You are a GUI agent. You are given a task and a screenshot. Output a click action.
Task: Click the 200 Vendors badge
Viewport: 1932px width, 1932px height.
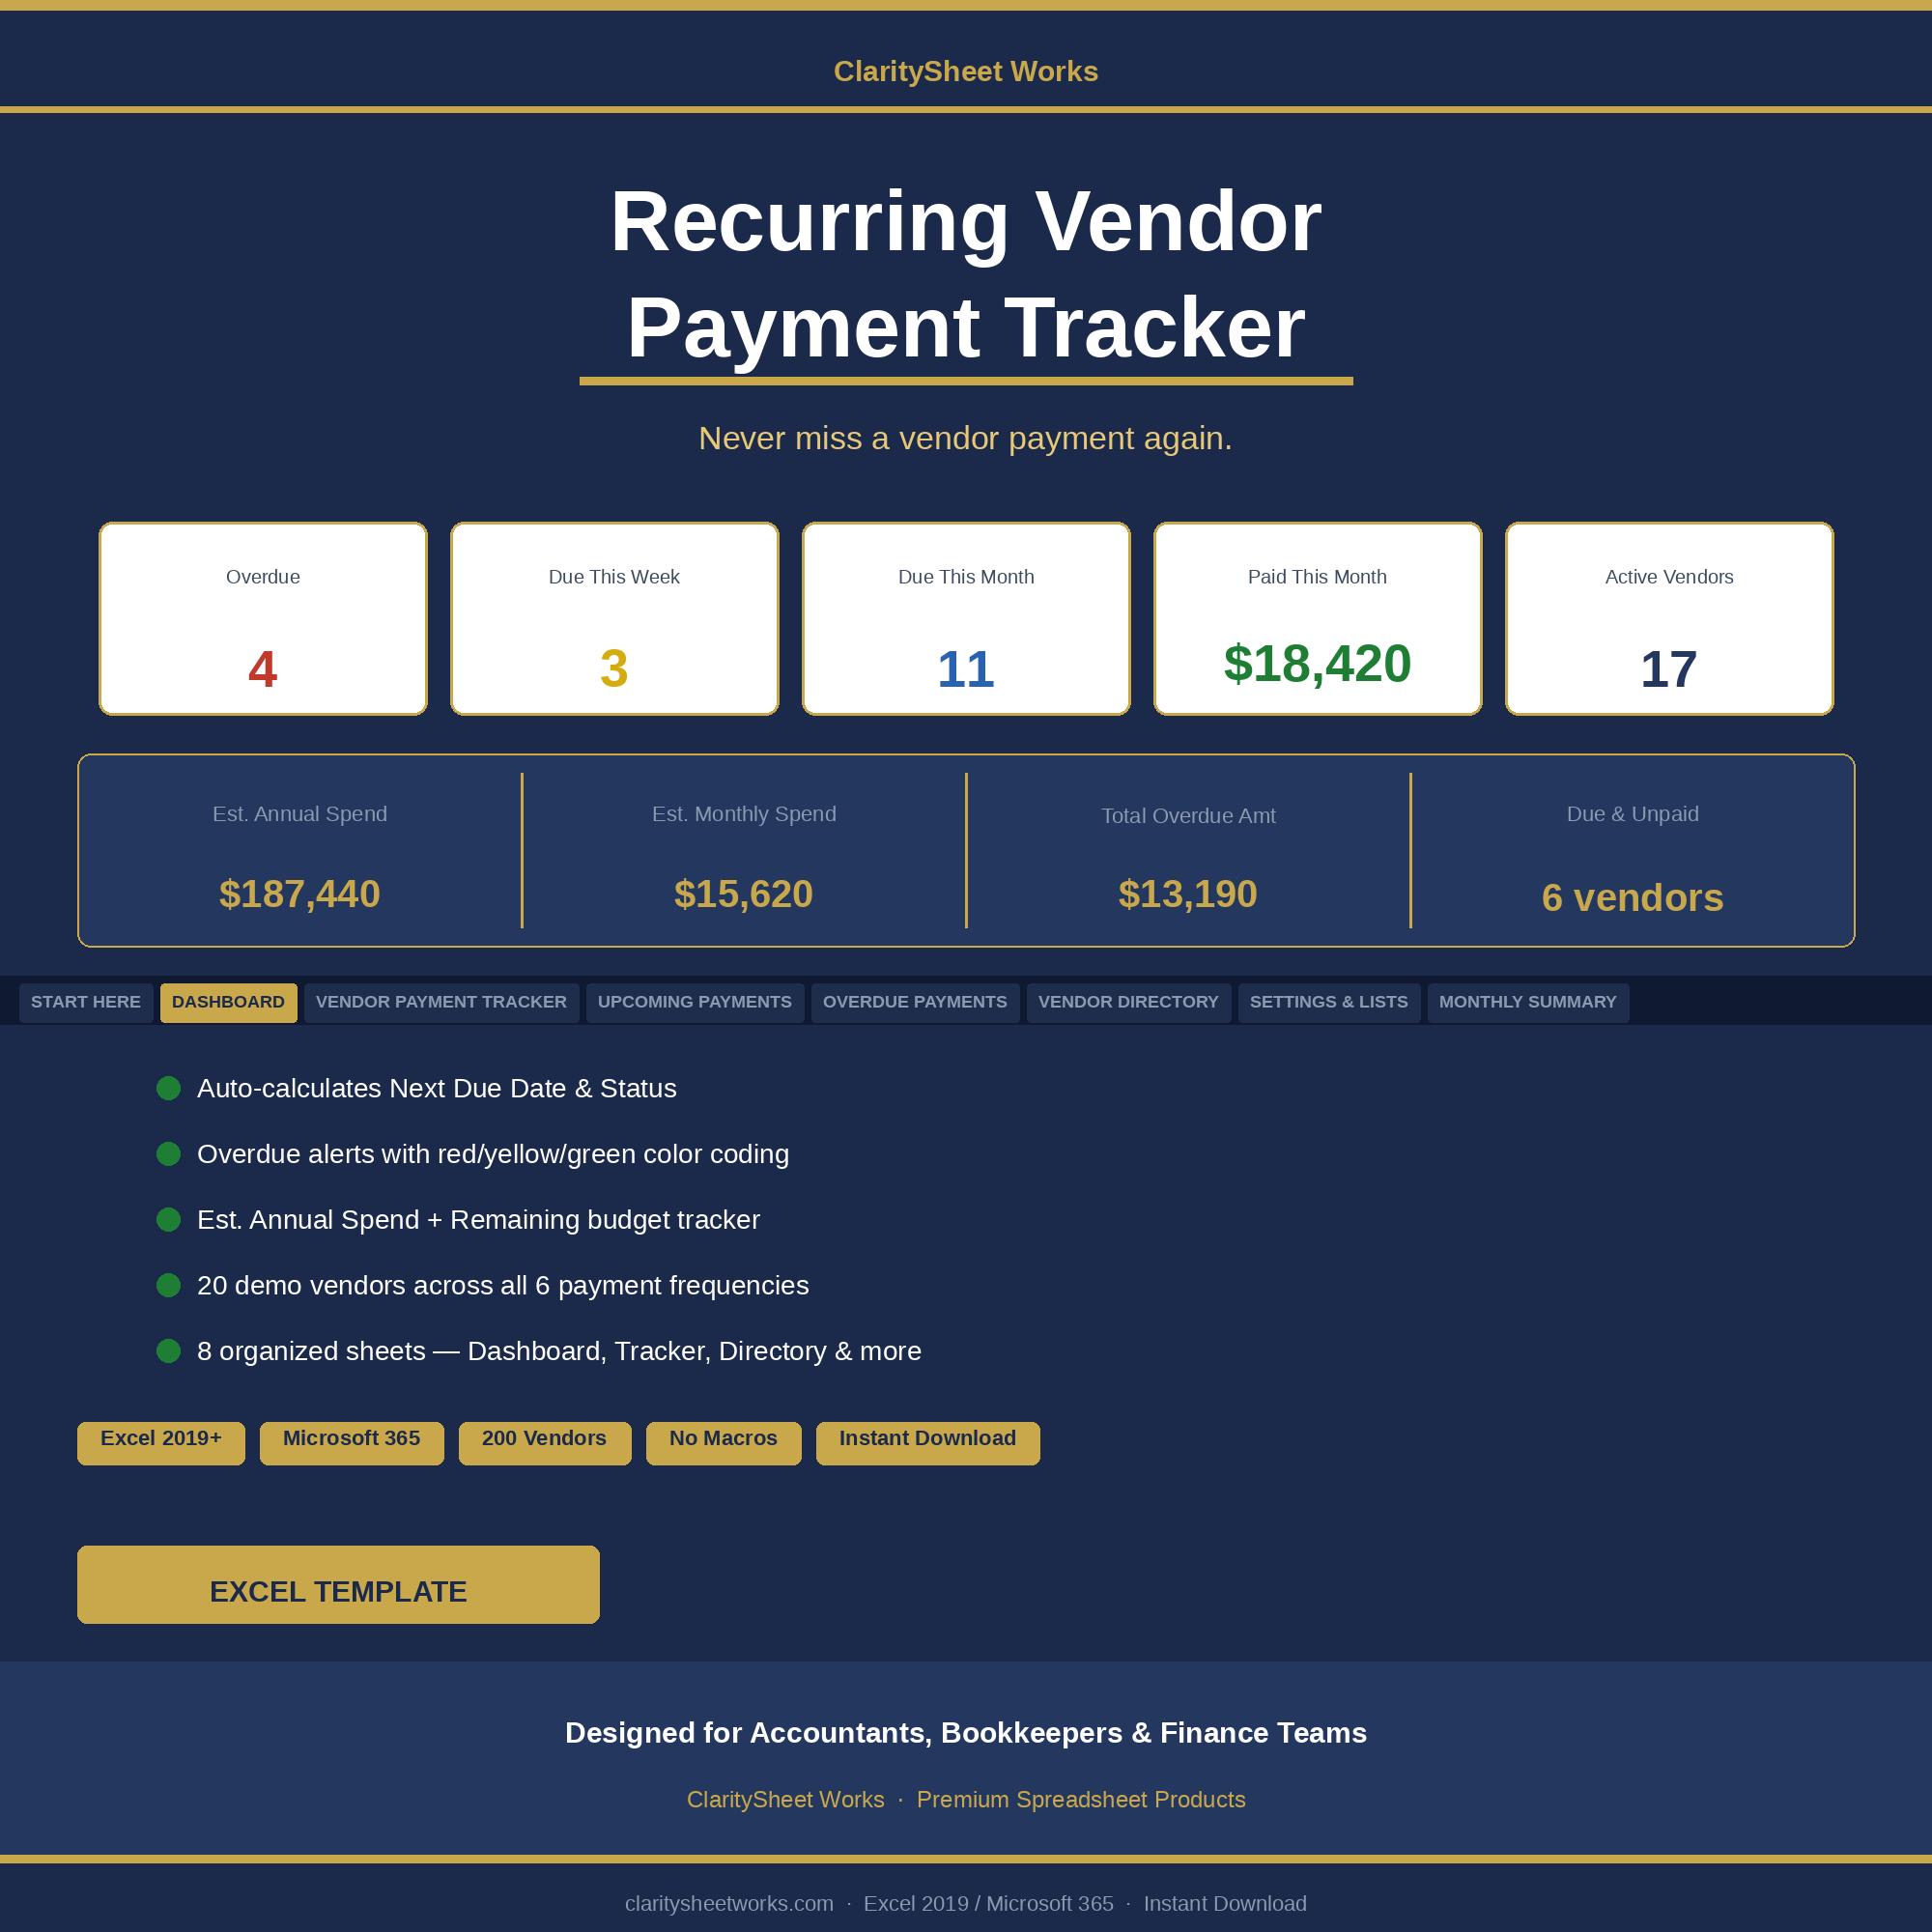(x=545, y=1443)
